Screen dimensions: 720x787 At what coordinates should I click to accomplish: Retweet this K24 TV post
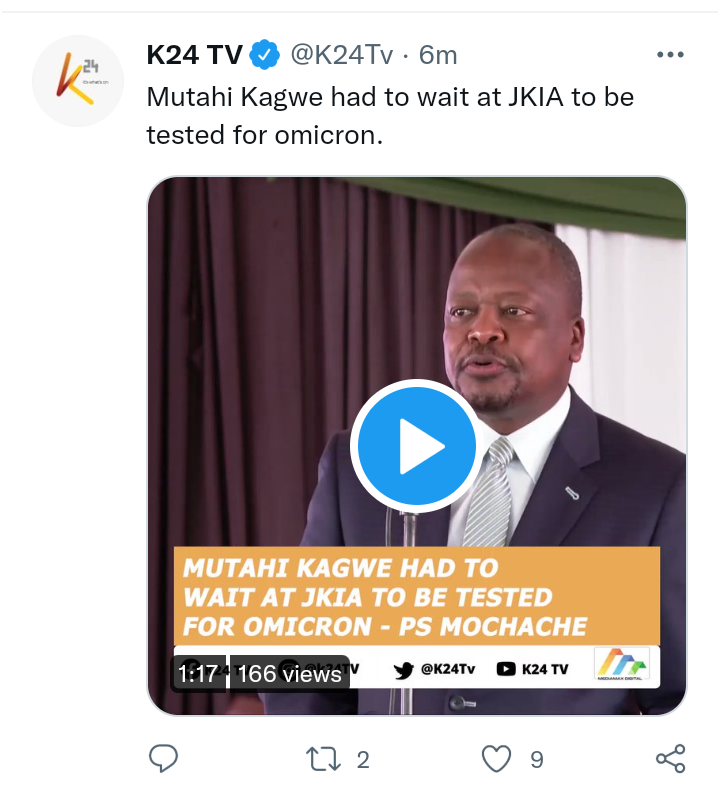[323, 759]
